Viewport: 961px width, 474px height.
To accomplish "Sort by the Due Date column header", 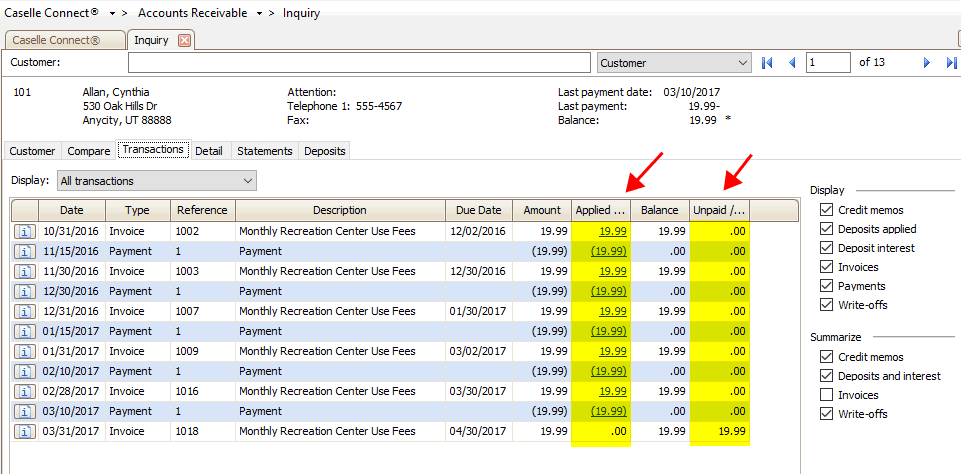I will tap(478, 211).
